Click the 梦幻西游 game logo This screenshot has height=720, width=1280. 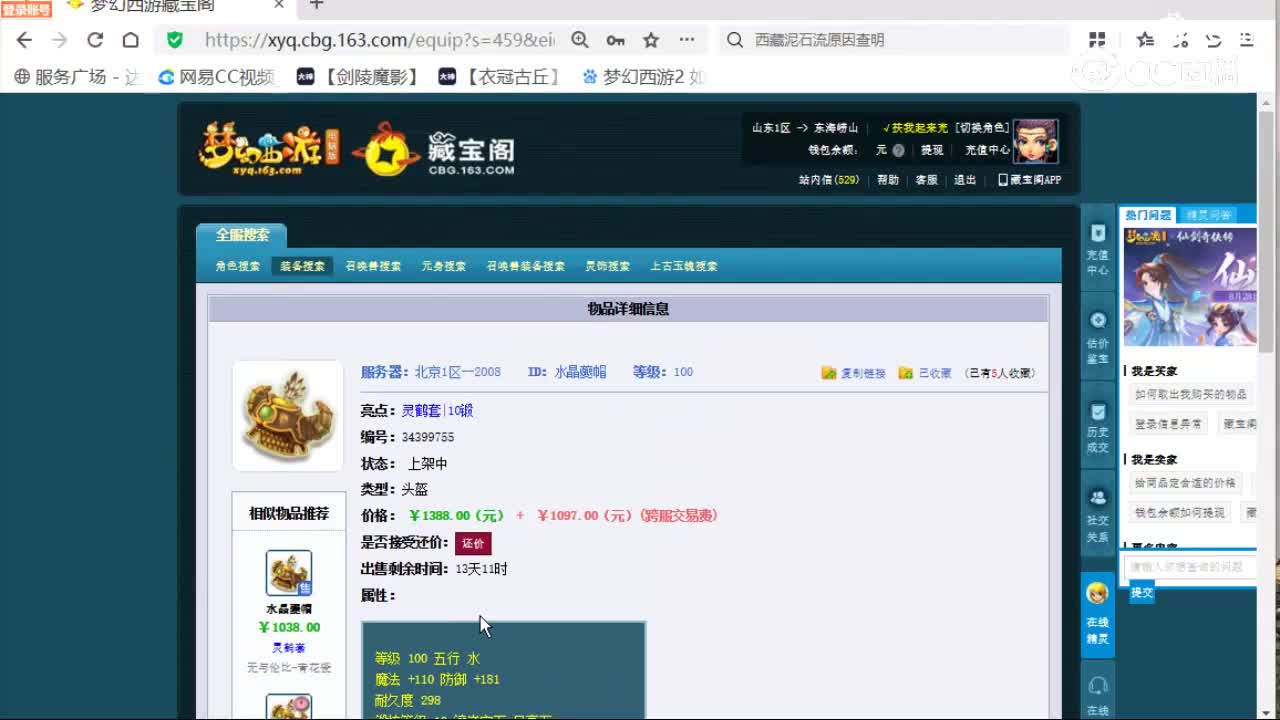pyautogui.click(x=270, y=148)
